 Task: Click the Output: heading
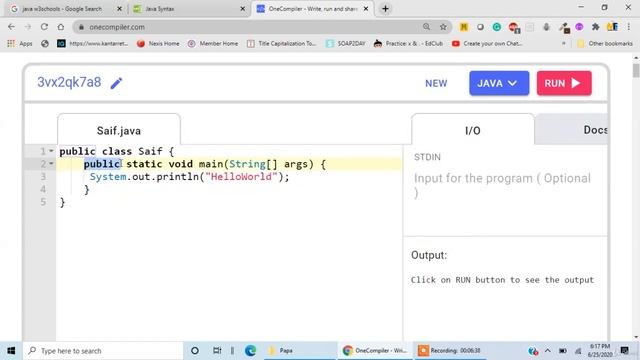(x=429, y=255)
